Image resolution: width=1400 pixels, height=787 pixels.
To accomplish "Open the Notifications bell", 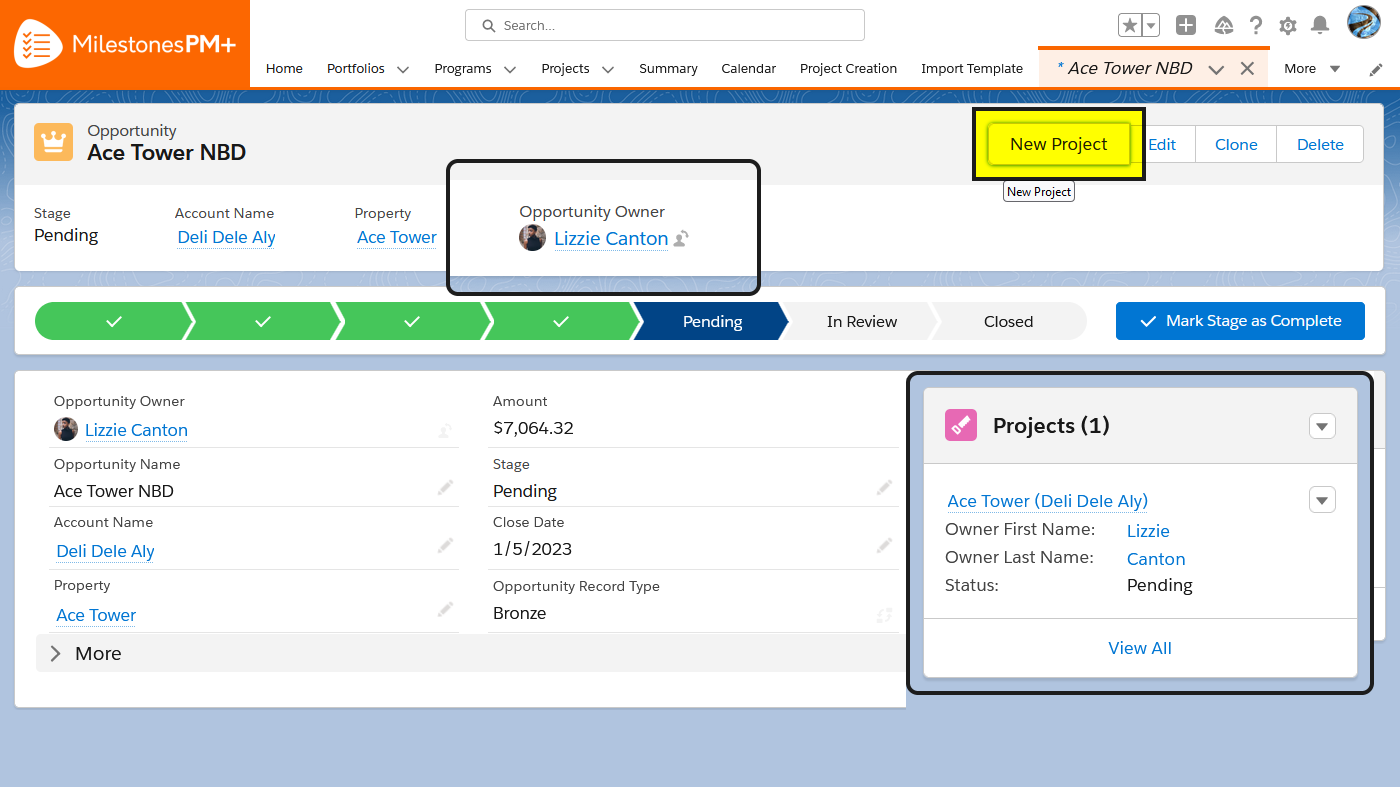I will (x=1320, y=26).
